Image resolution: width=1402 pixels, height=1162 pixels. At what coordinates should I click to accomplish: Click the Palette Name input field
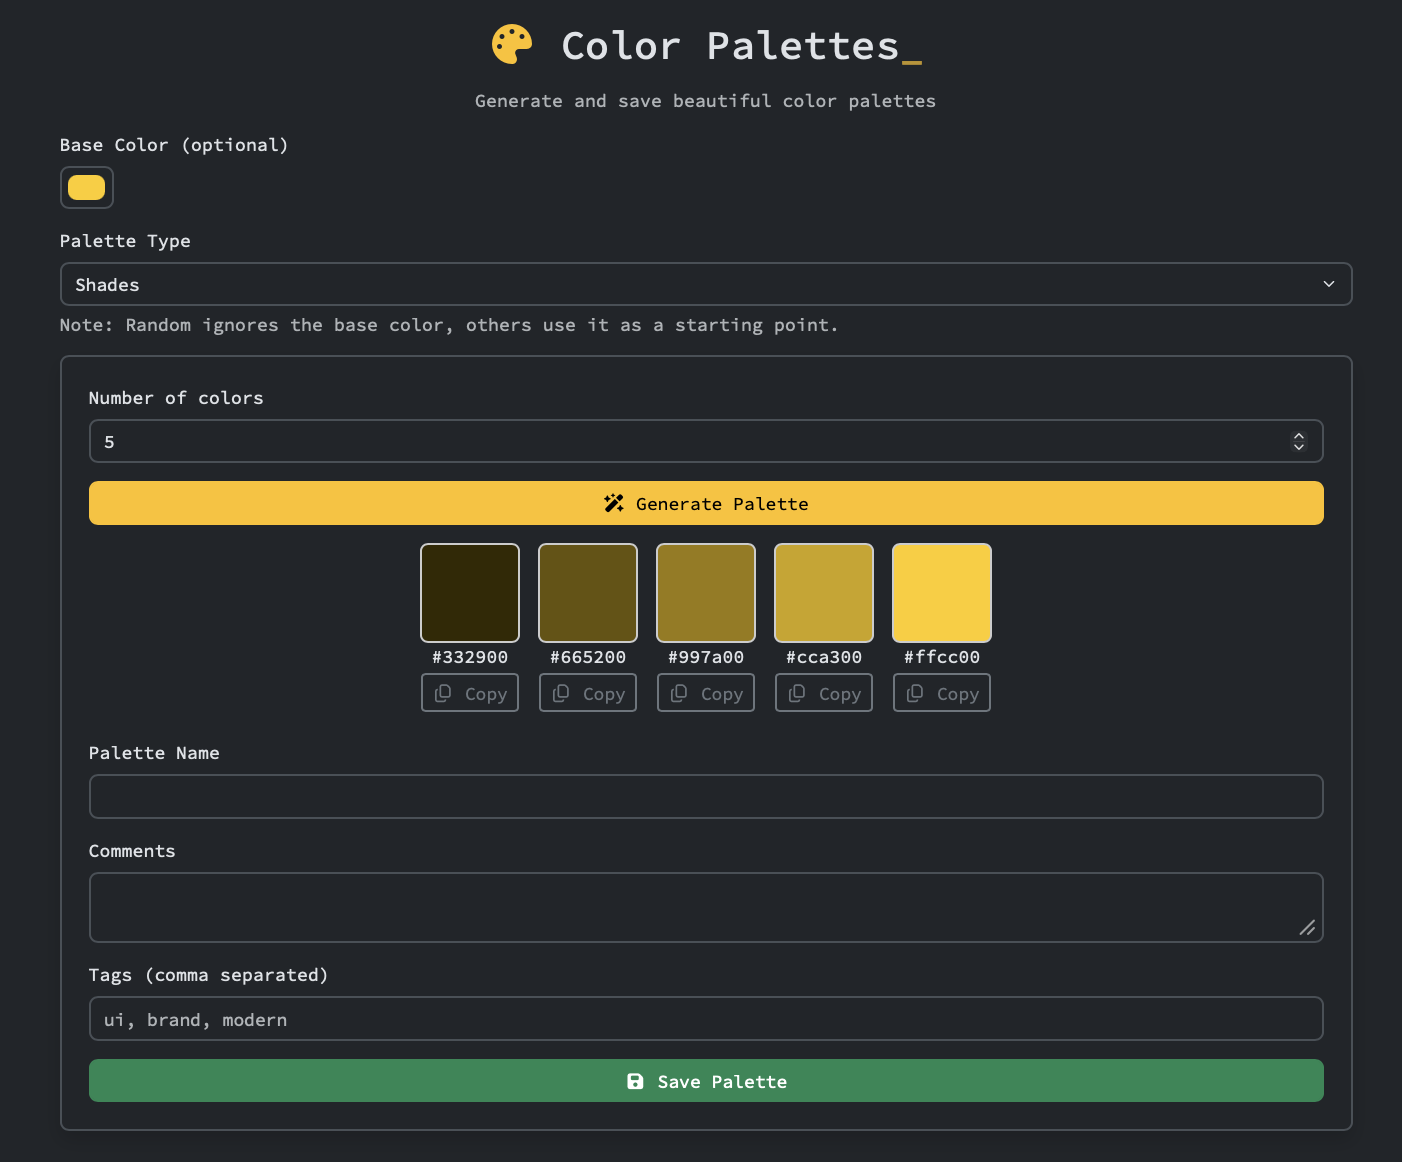pos(706,796)
